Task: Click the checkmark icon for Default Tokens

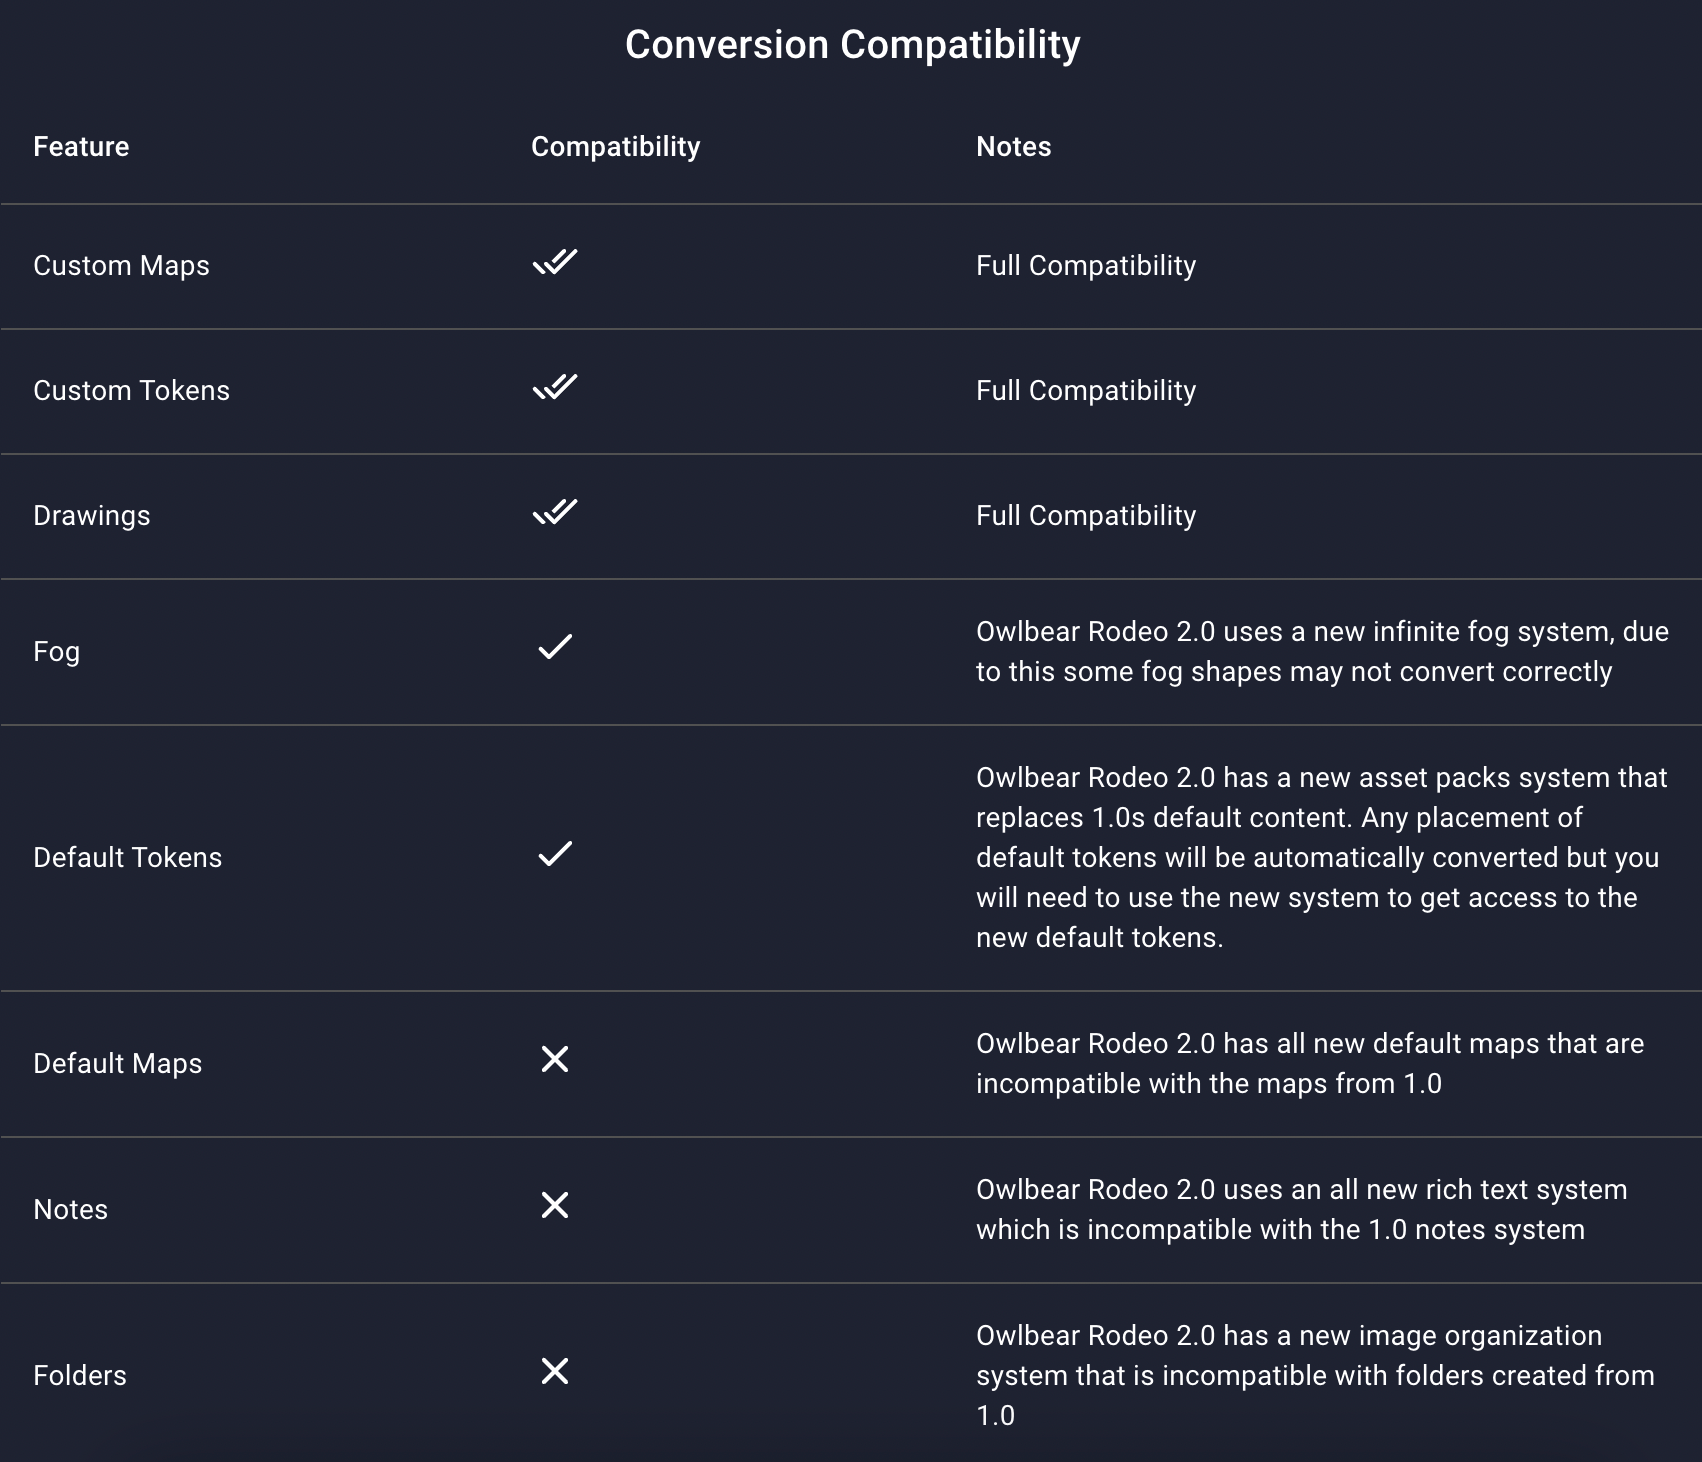Action: tap(555, 855)
